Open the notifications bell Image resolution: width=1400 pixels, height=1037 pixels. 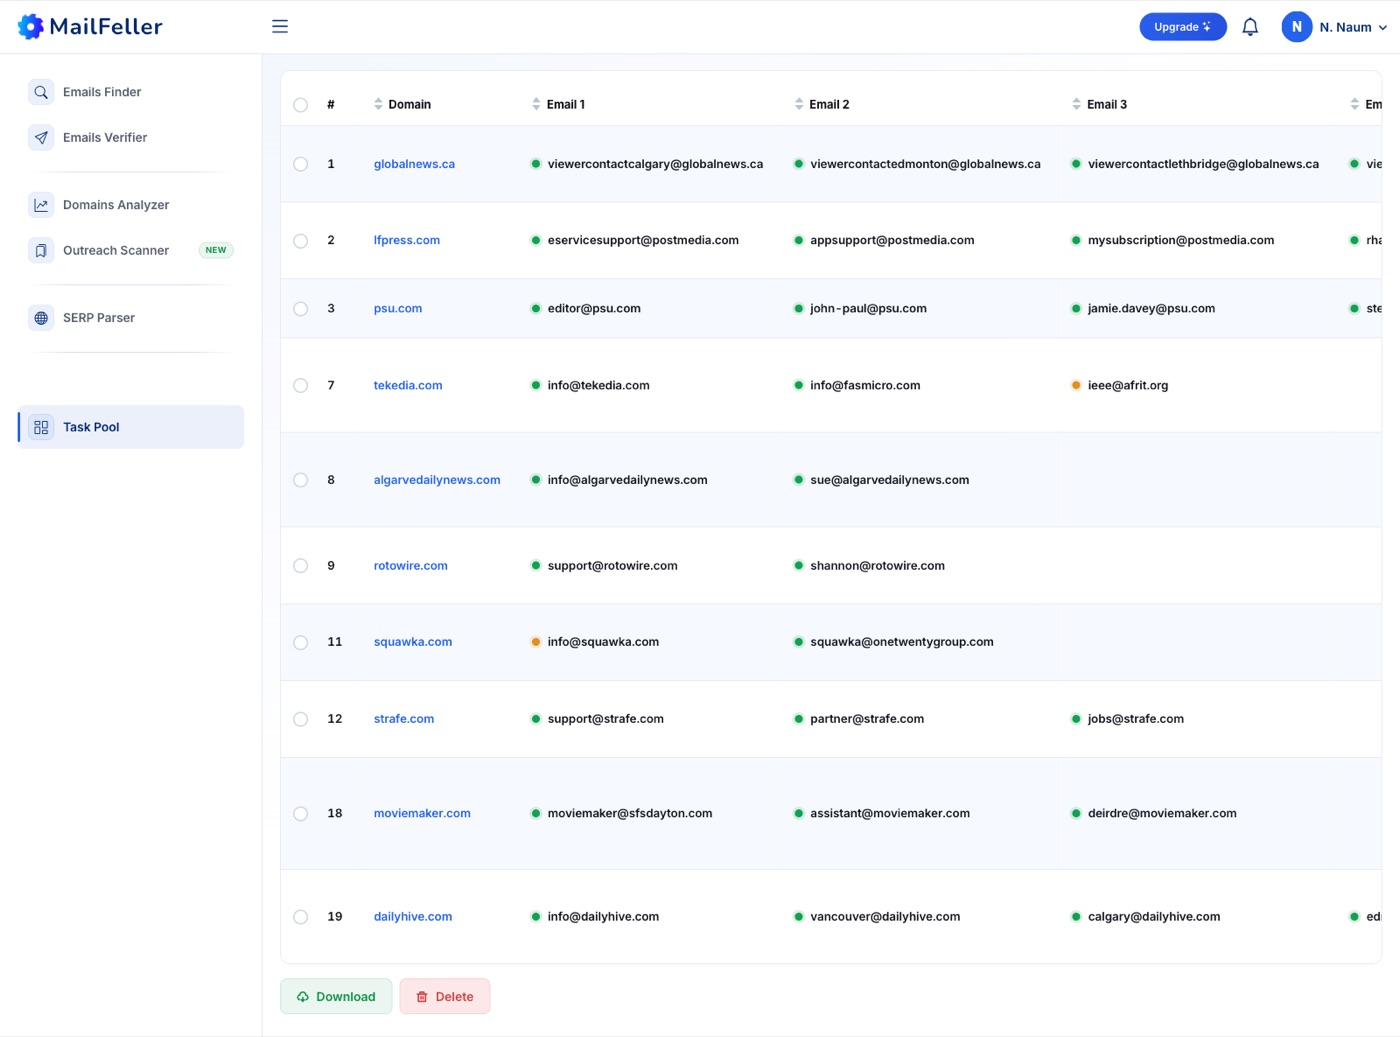[x=1250, y=27]
